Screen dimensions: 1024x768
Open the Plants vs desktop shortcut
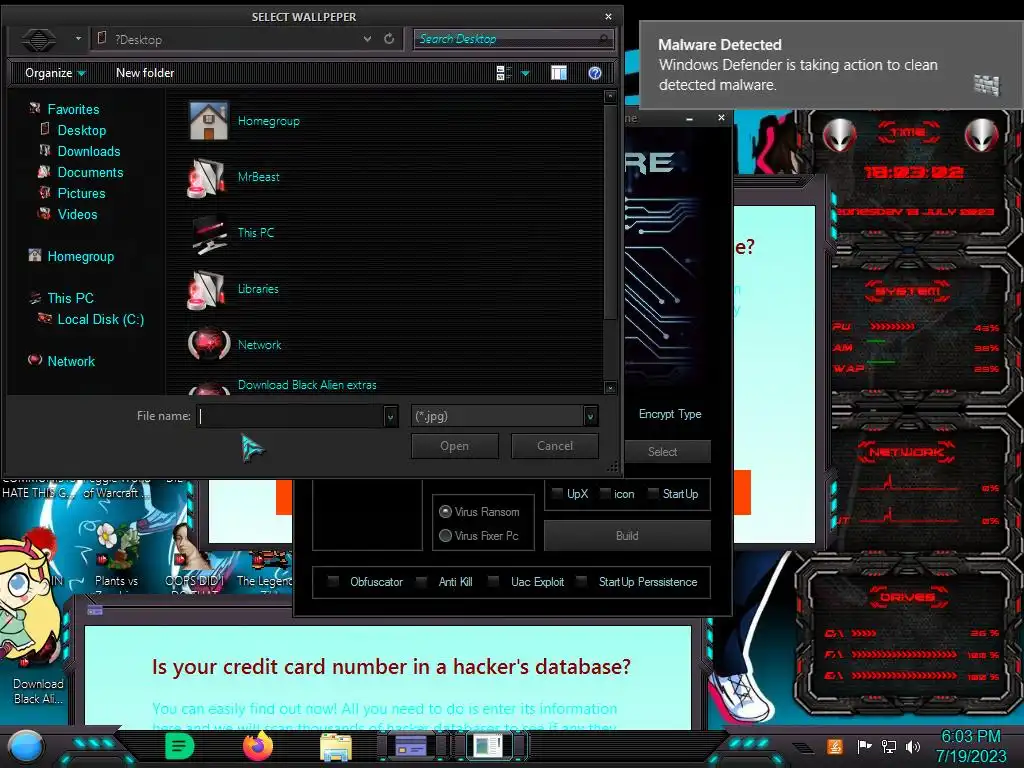116,555
